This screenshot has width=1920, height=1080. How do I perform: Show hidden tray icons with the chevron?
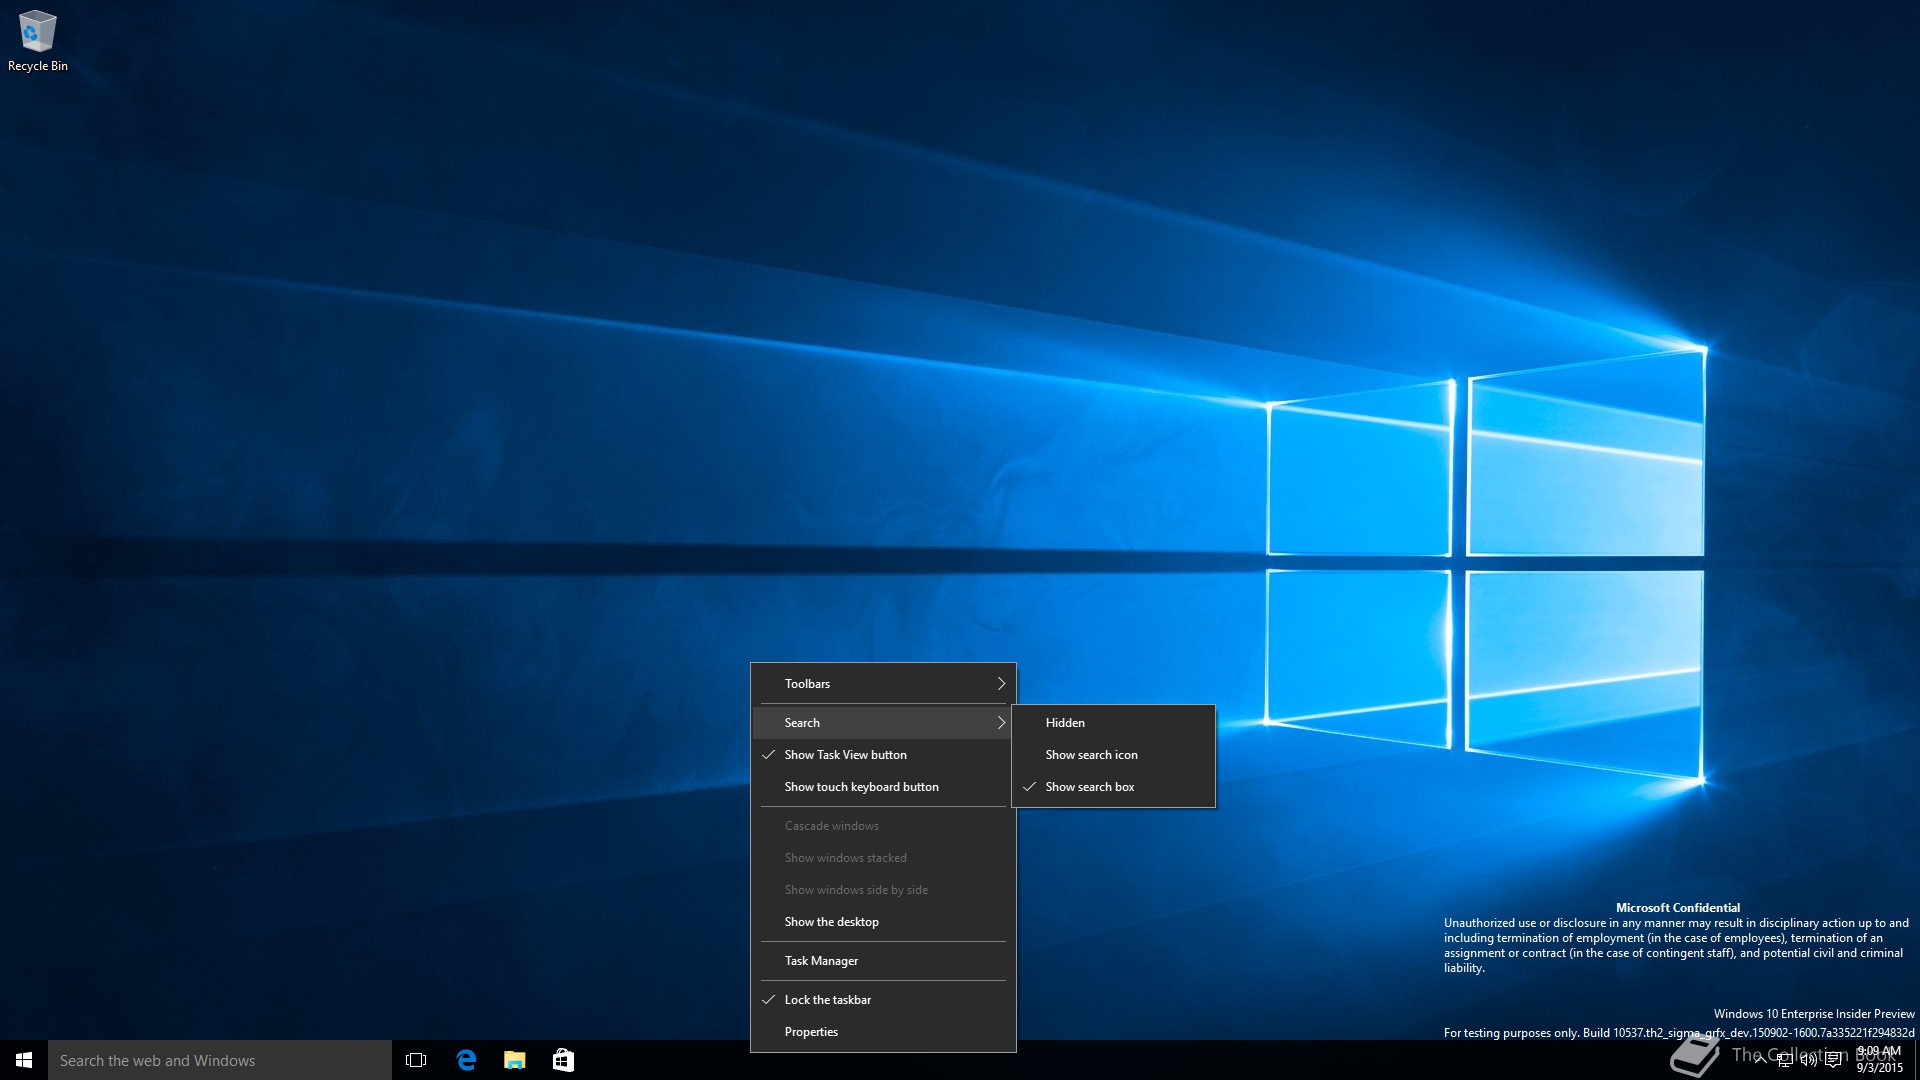1760,1060
